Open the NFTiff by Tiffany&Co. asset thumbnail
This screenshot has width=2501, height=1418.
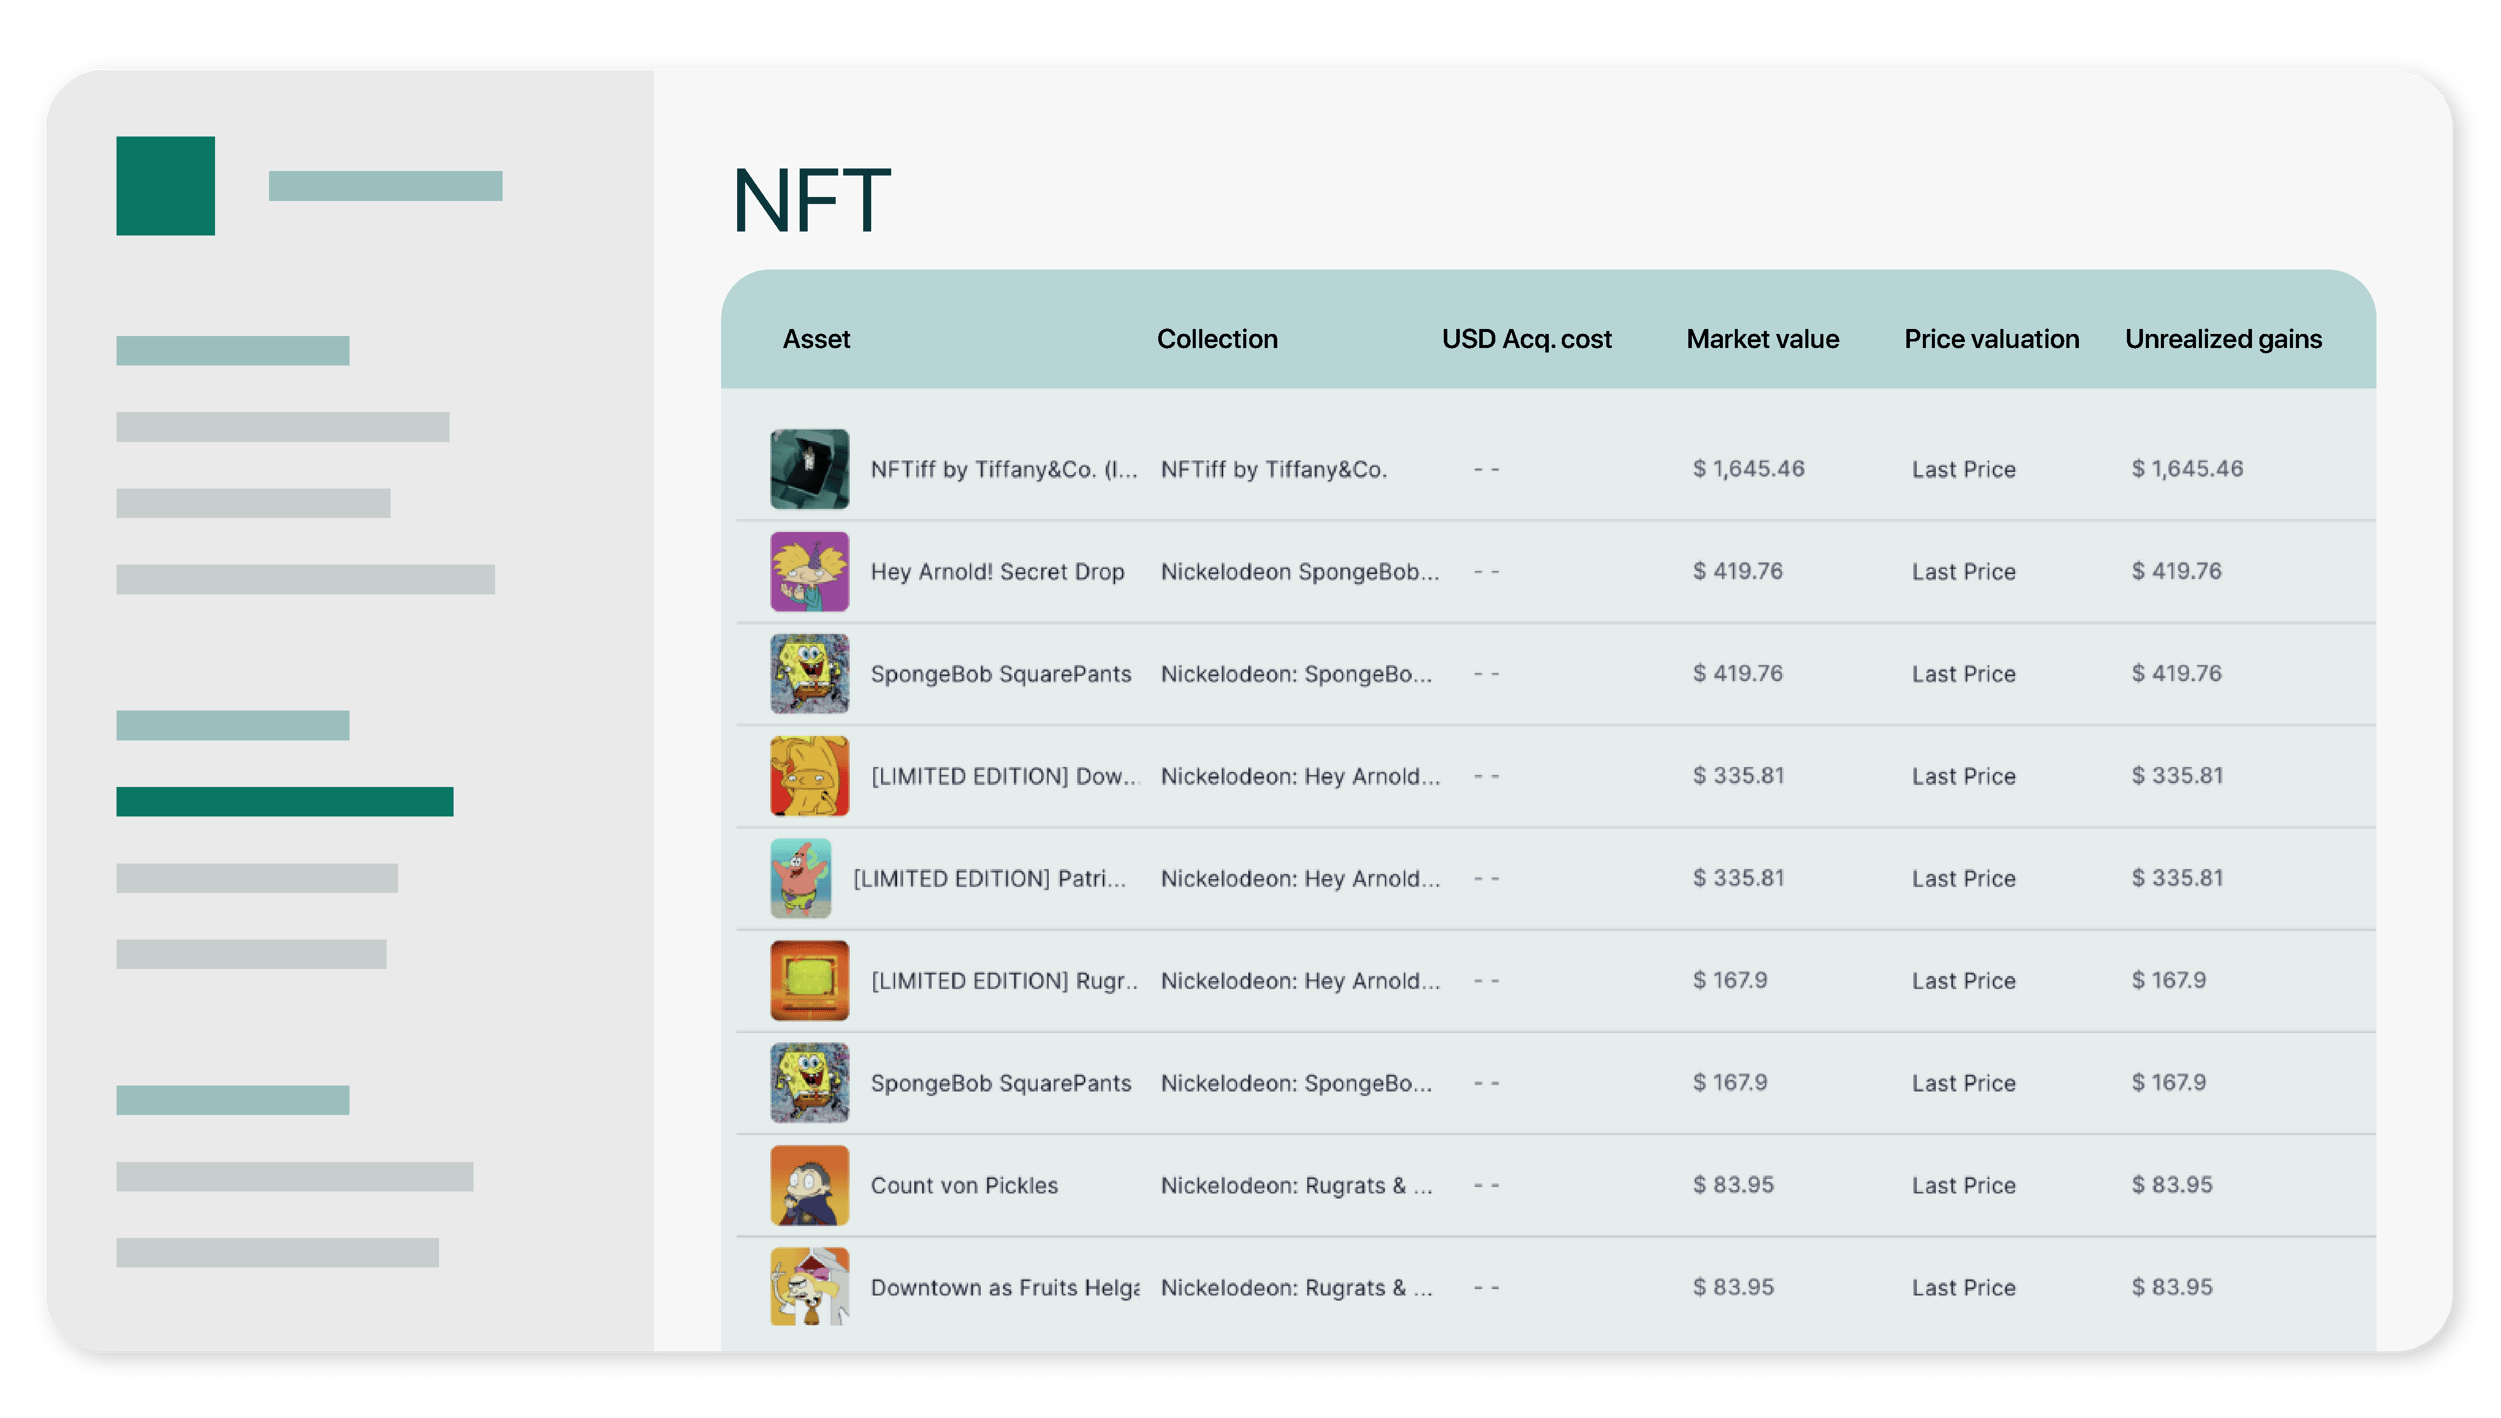coord(809,469)
